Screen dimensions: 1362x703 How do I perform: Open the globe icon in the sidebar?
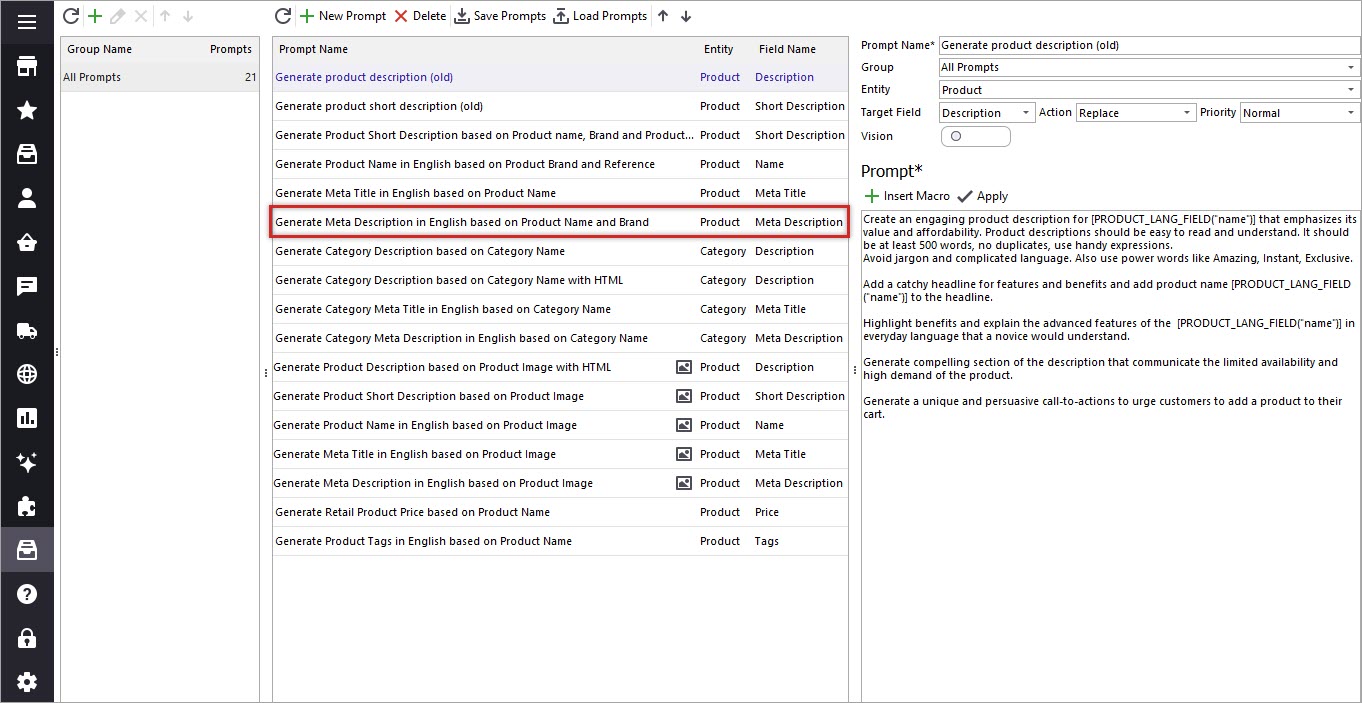(27, 374)
